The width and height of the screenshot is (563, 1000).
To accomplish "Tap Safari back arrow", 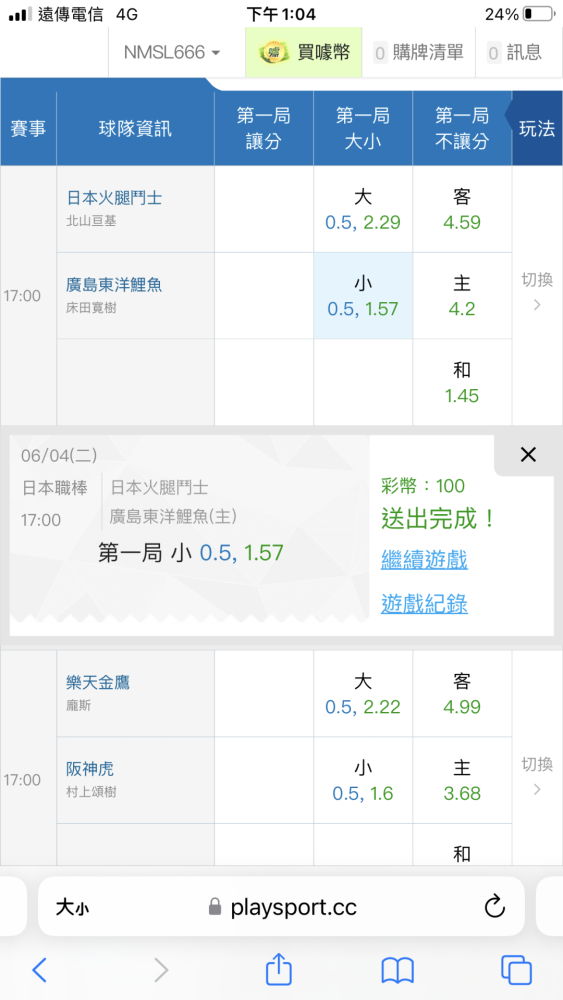I will point(40,970).
